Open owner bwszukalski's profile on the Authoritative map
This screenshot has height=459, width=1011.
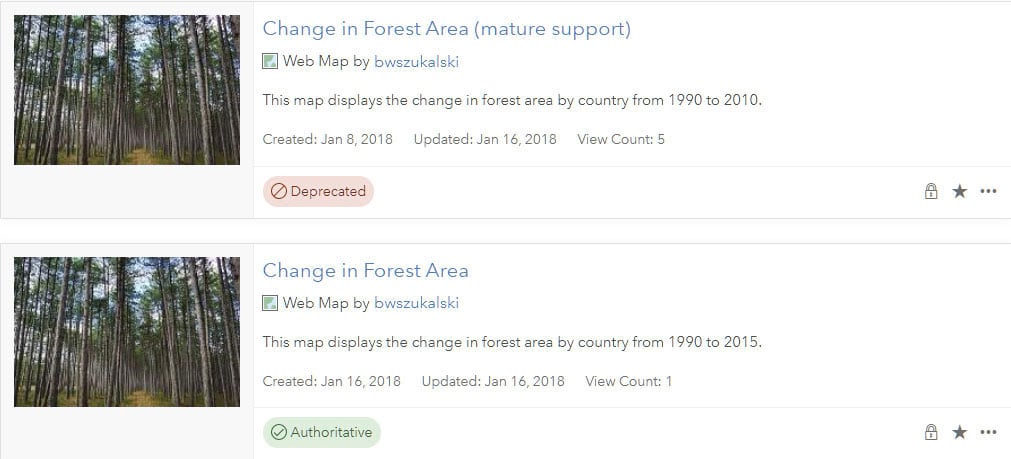tap(416, 303)
